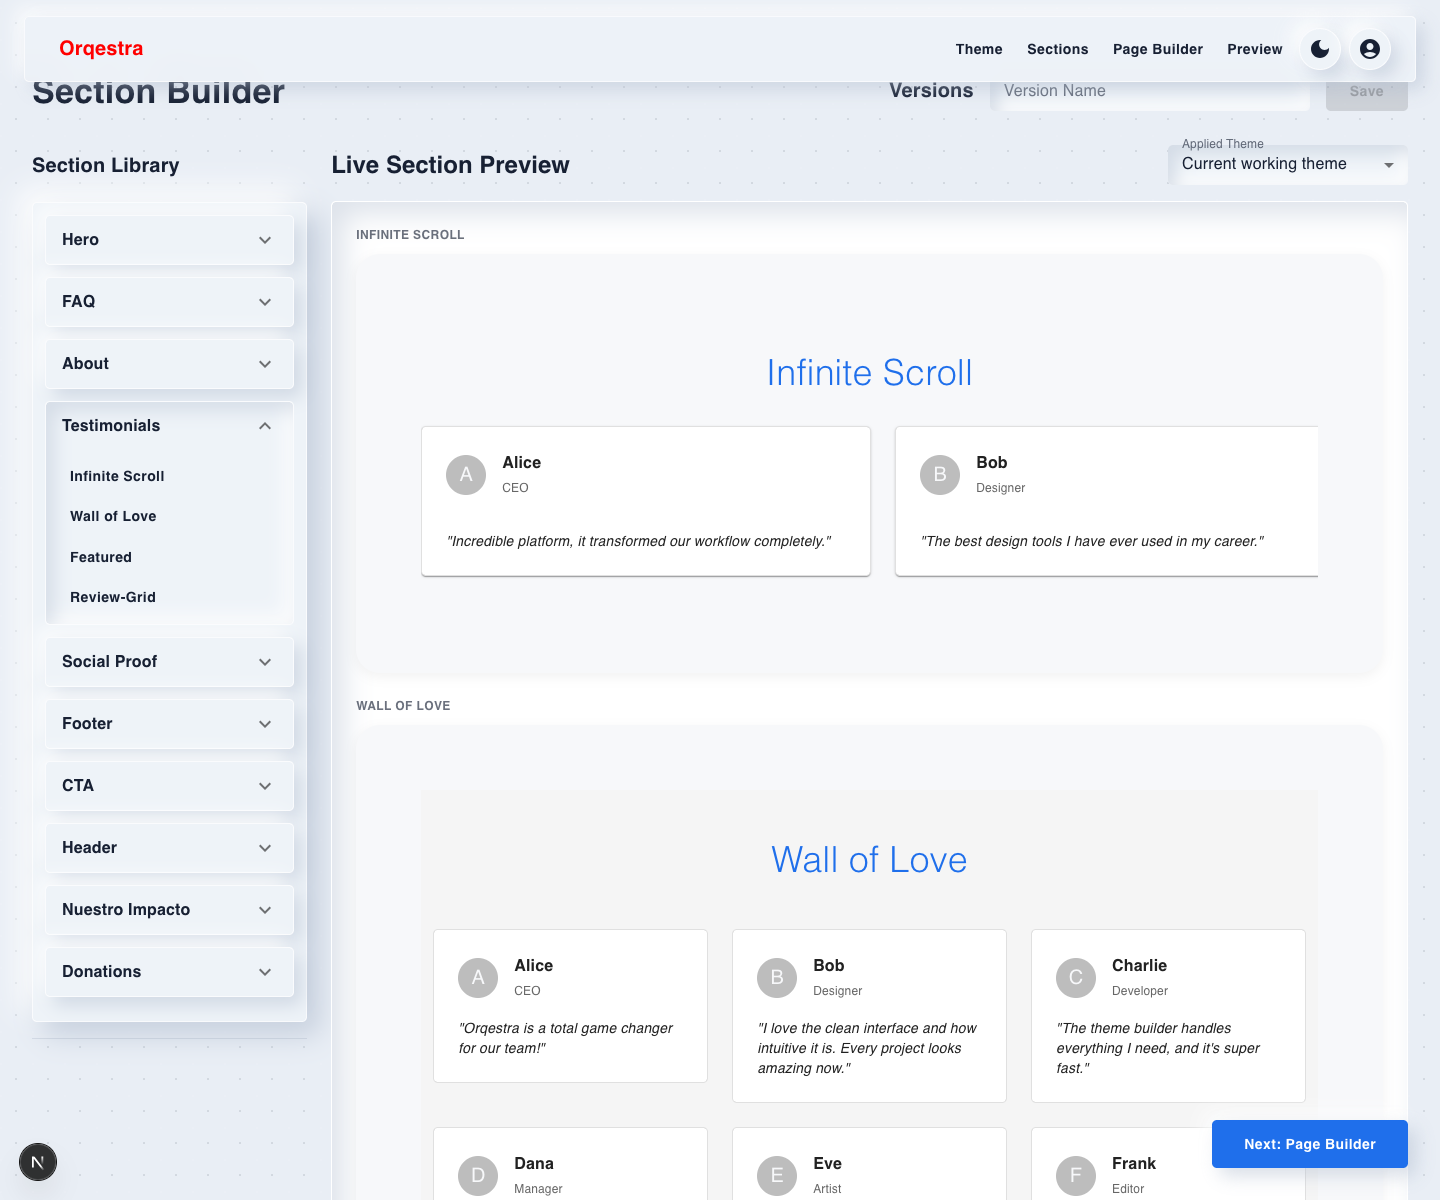The height and width of the screenshot is (1200, 1440).
Task: Click Alice's "Incredible platform" quote
Action: tap(639, 541)
